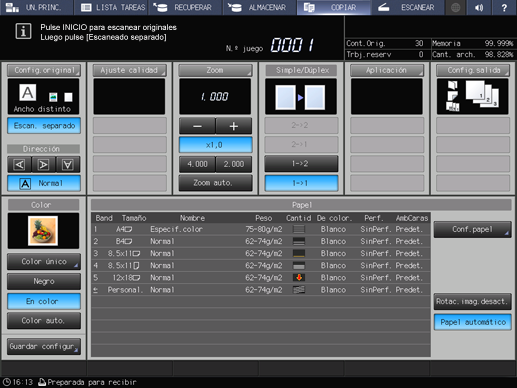
Task: Click the Tamaño column header
Action: (134, 218)
